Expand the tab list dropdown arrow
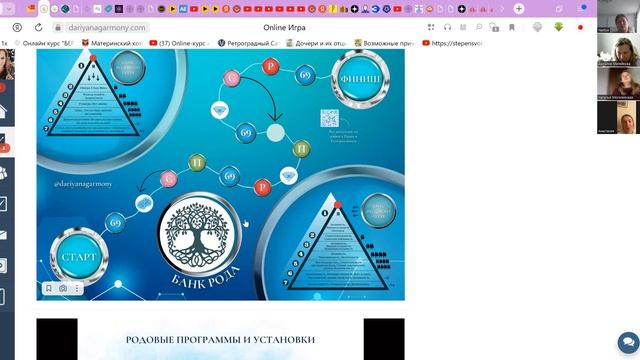The height and width of the screenshot is (360, 640). [9, 9]
